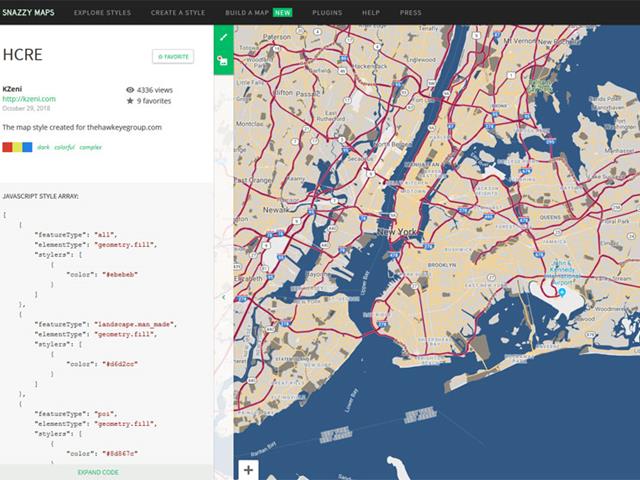Open the kzeni.com author link
This screenshot has height=480, width=640.
pyautogui.click(x=29, y=99)
